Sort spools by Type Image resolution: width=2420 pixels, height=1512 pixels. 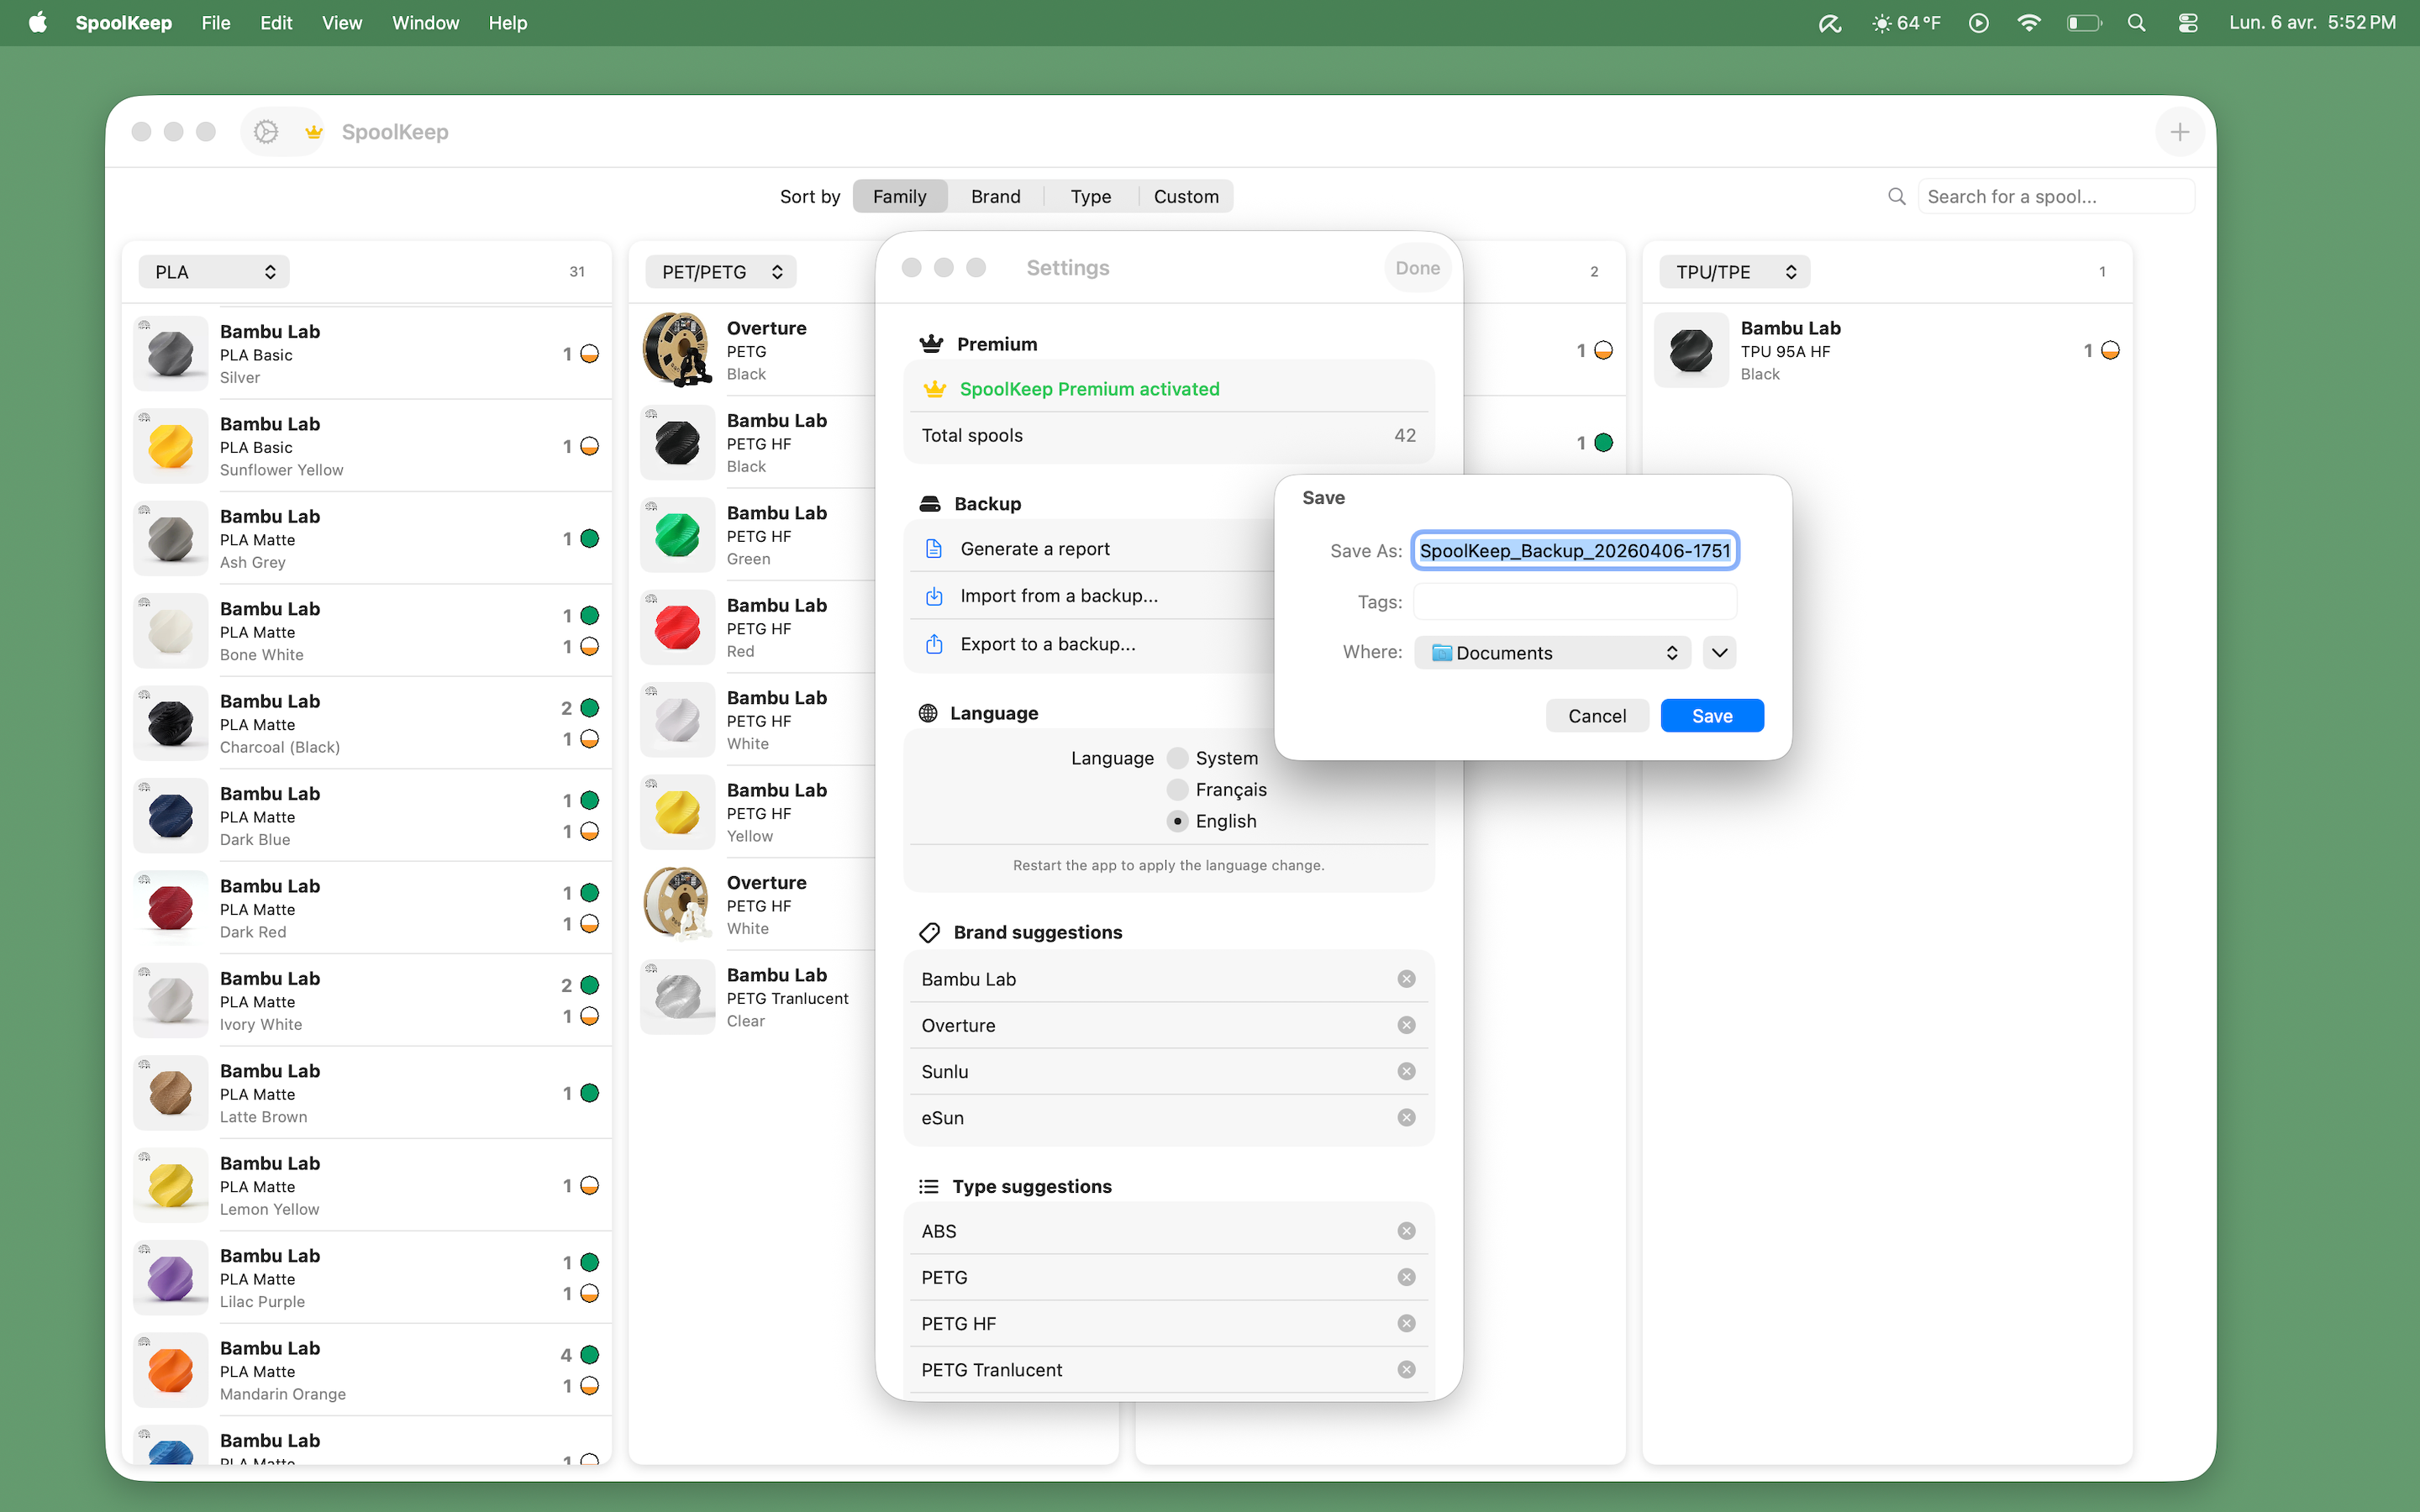tap(1091, 196)
